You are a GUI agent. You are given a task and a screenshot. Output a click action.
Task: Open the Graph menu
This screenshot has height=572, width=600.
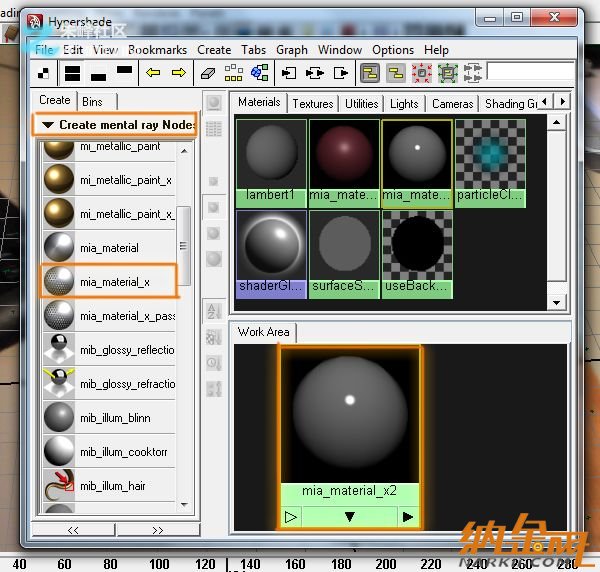[292, 49]
